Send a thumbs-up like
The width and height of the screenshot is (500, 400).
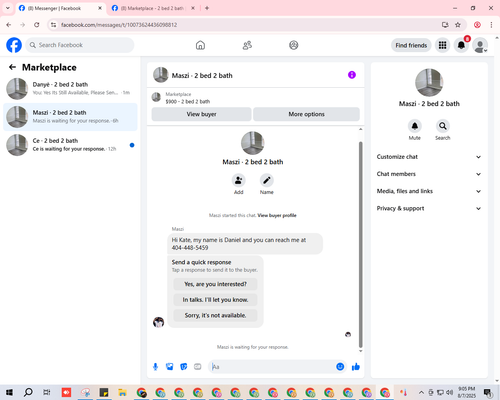pos(356,367)
